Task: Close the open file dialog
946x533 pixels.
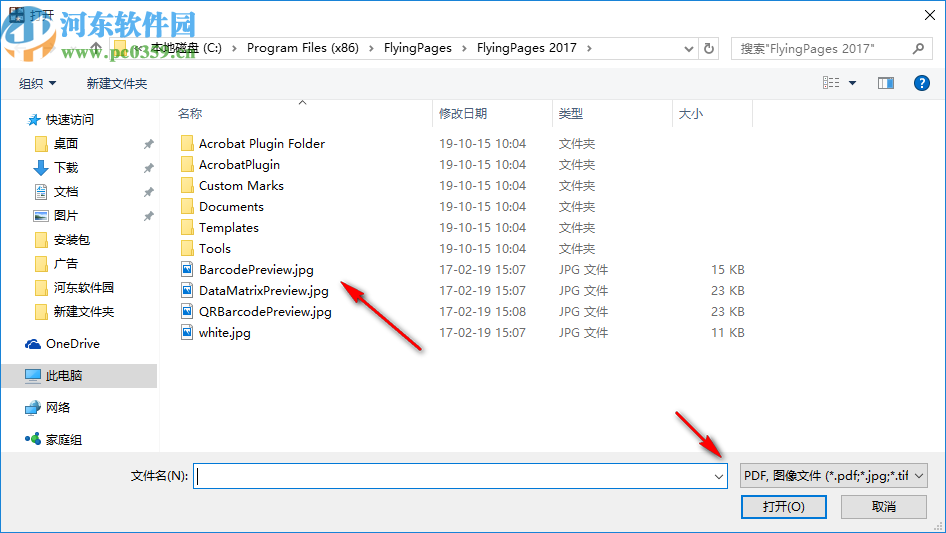Action: (930, 15)
